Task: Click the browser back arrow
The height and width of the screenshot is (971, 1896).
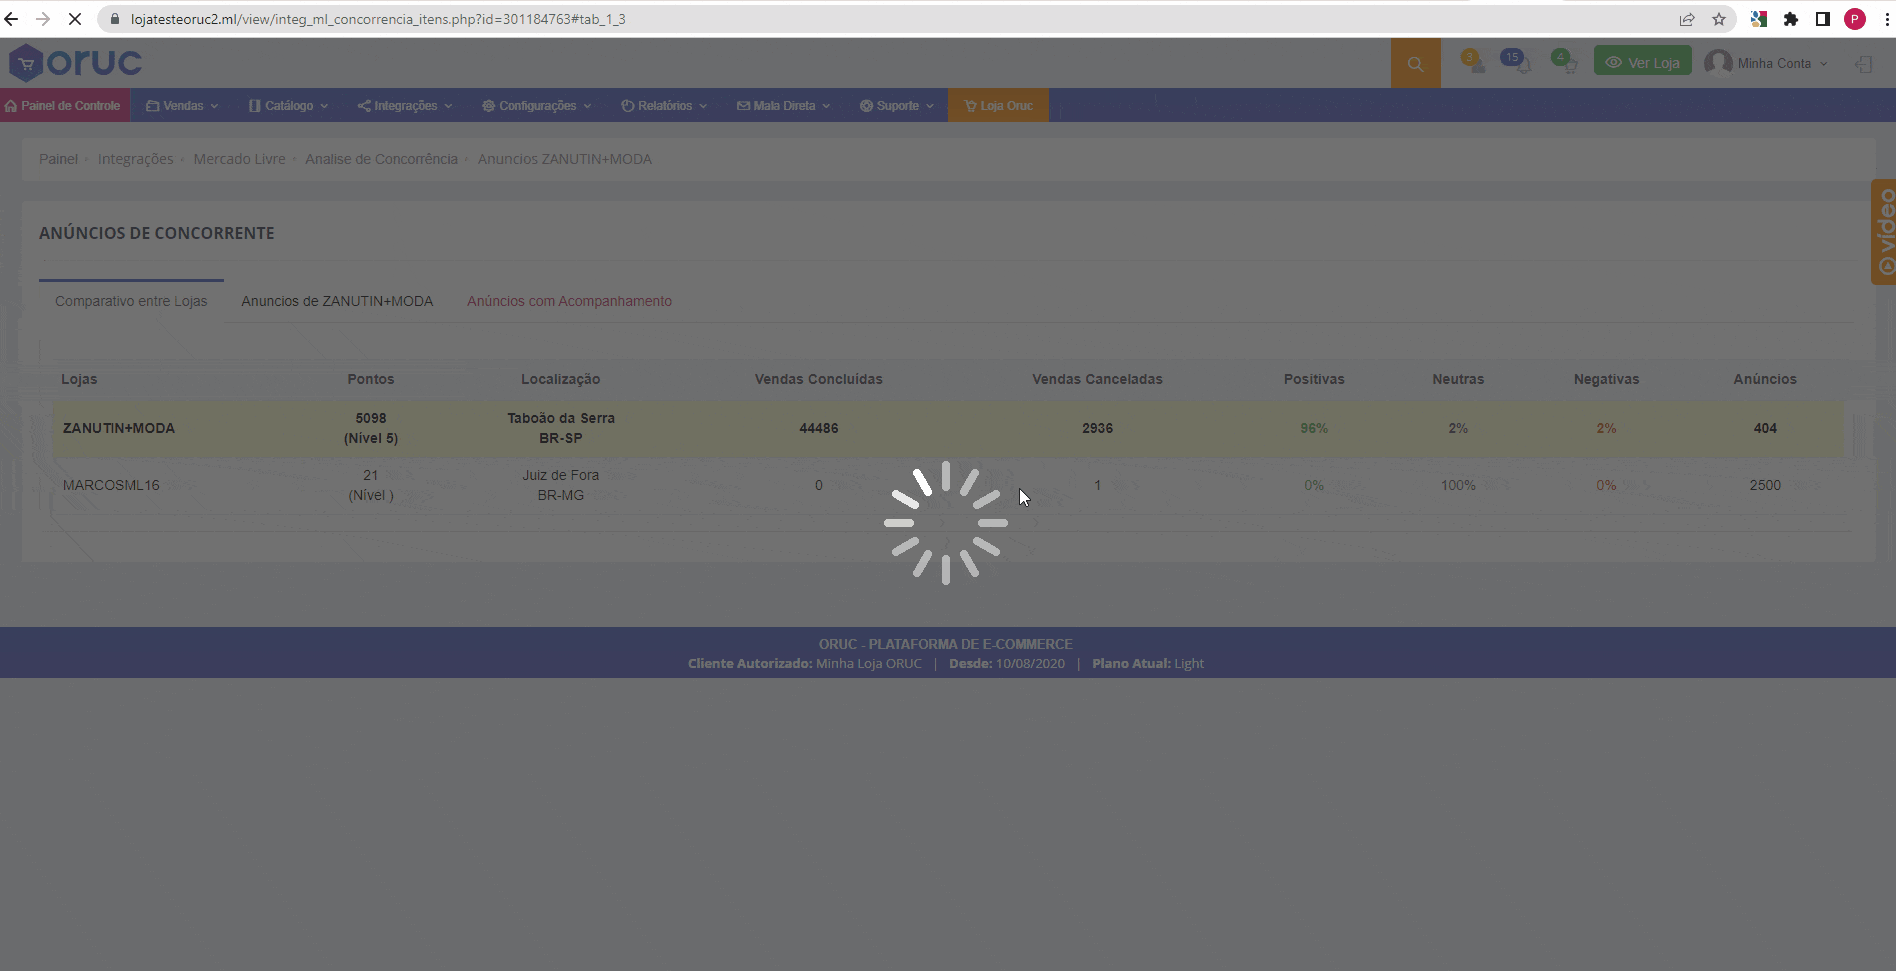Action: click(x=12, y=19)
